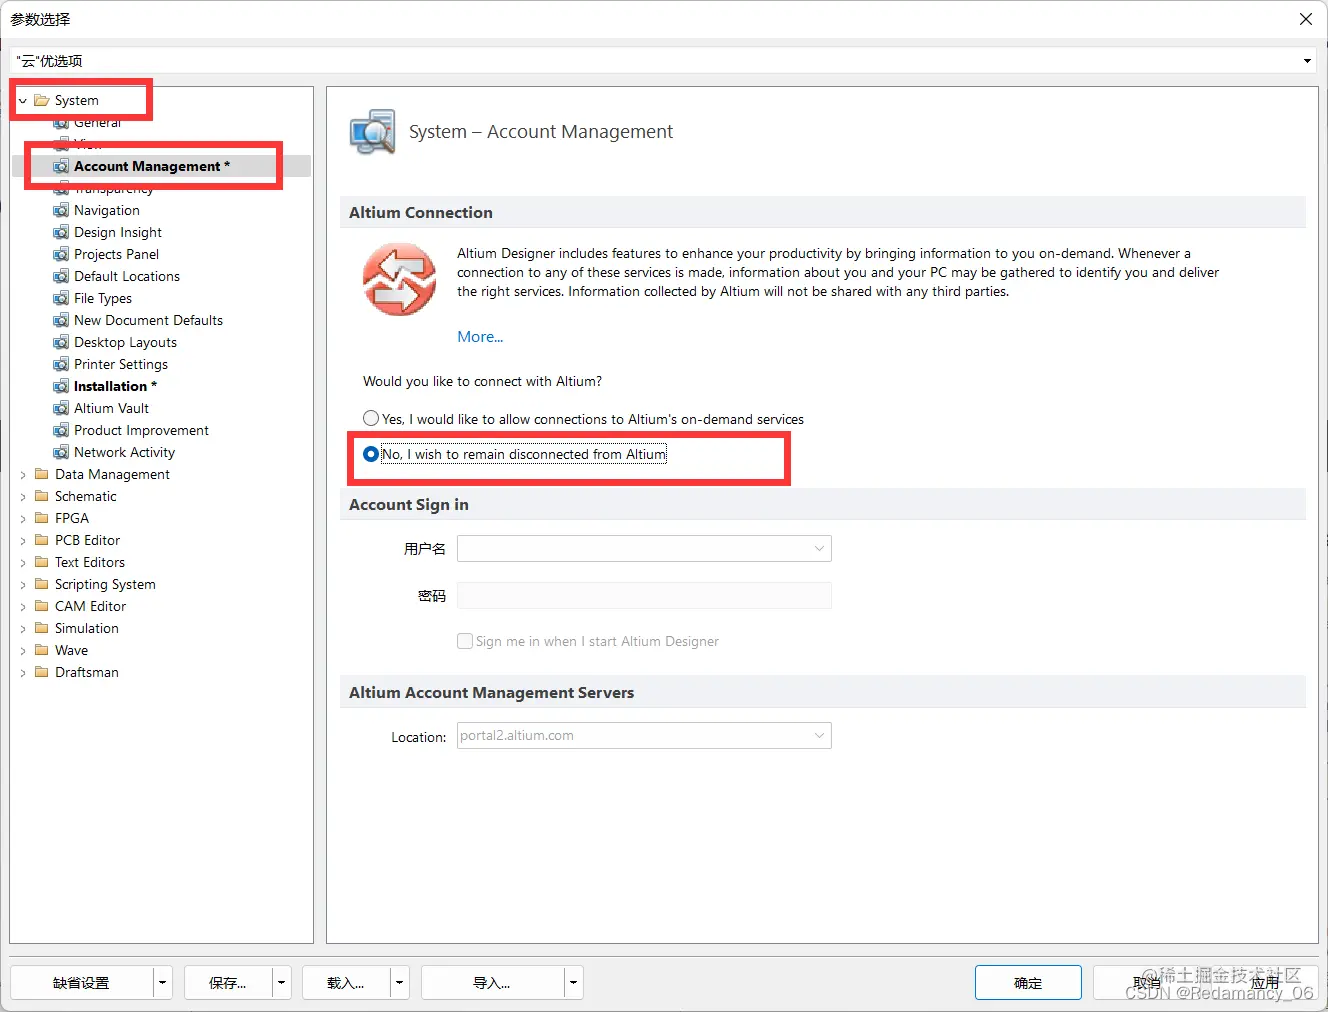Click the Schematic folder icon

[x=42, y=496]
